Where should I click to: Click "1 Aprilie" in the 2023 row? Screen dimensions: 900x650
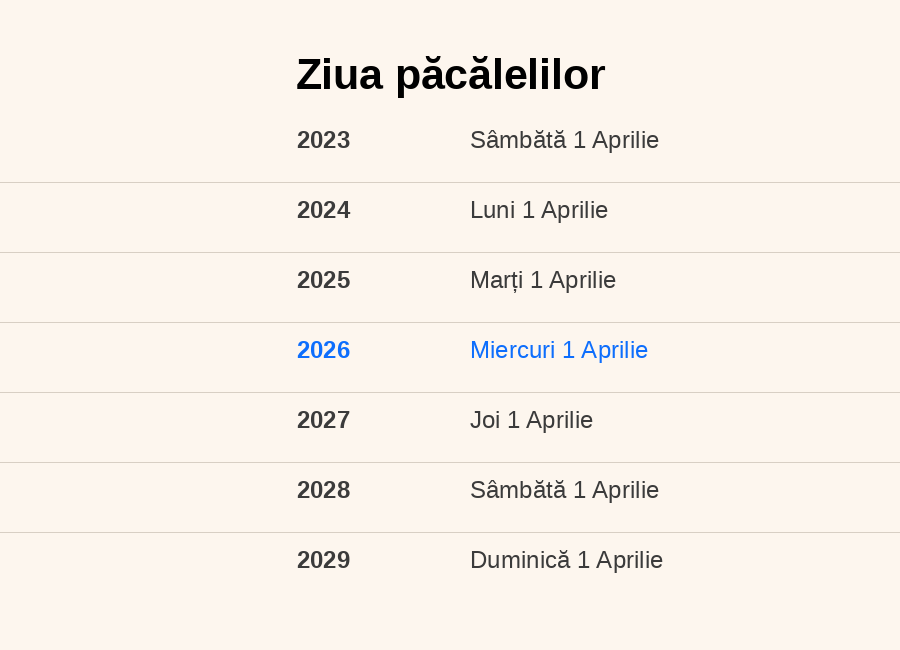616,140
